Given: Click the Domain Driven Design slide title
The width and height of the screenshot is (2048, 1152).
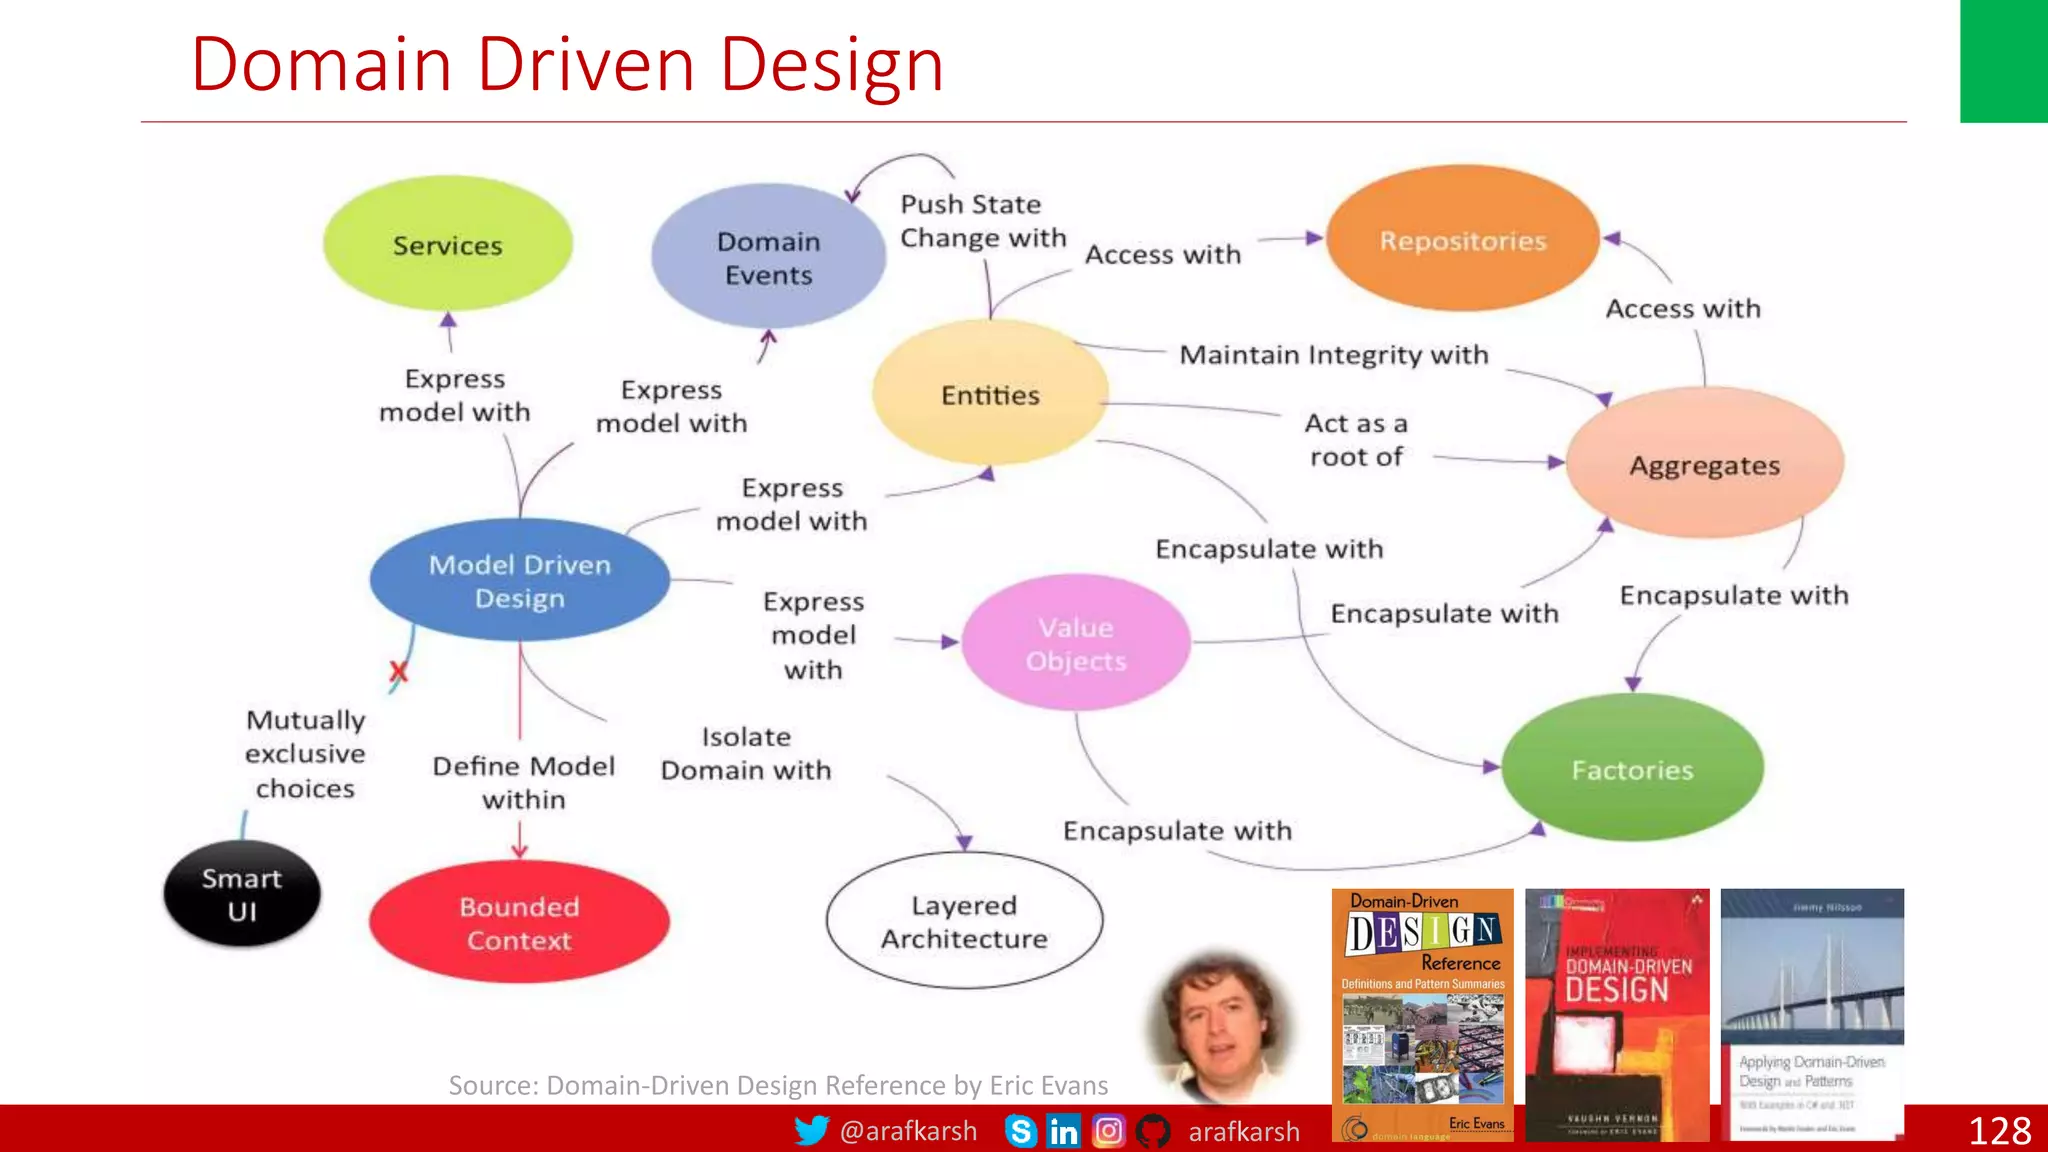Looking at the screenshot, I should pos(567,64).
